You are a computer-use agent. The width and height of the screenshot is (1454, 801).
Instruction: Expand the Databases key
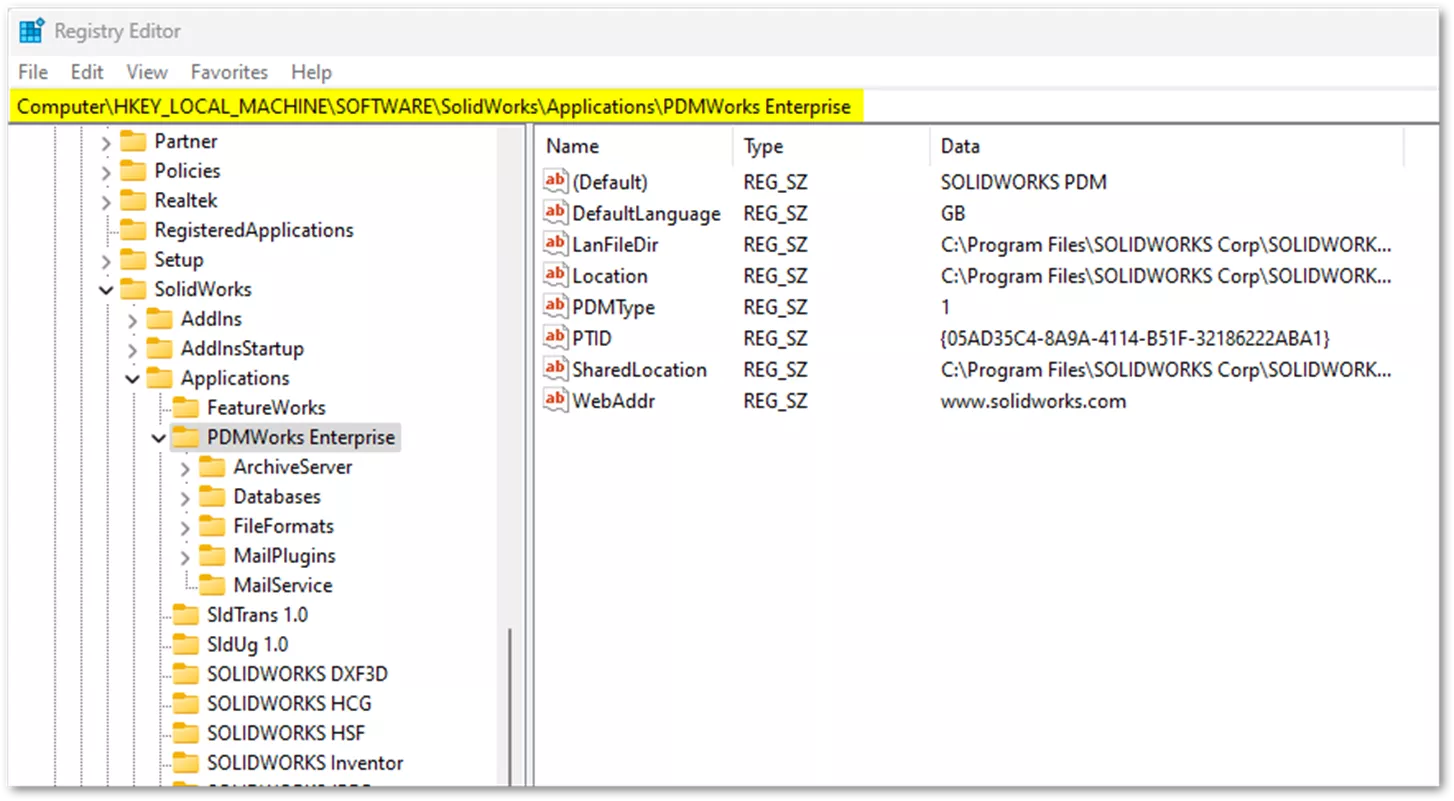(185, 498)
